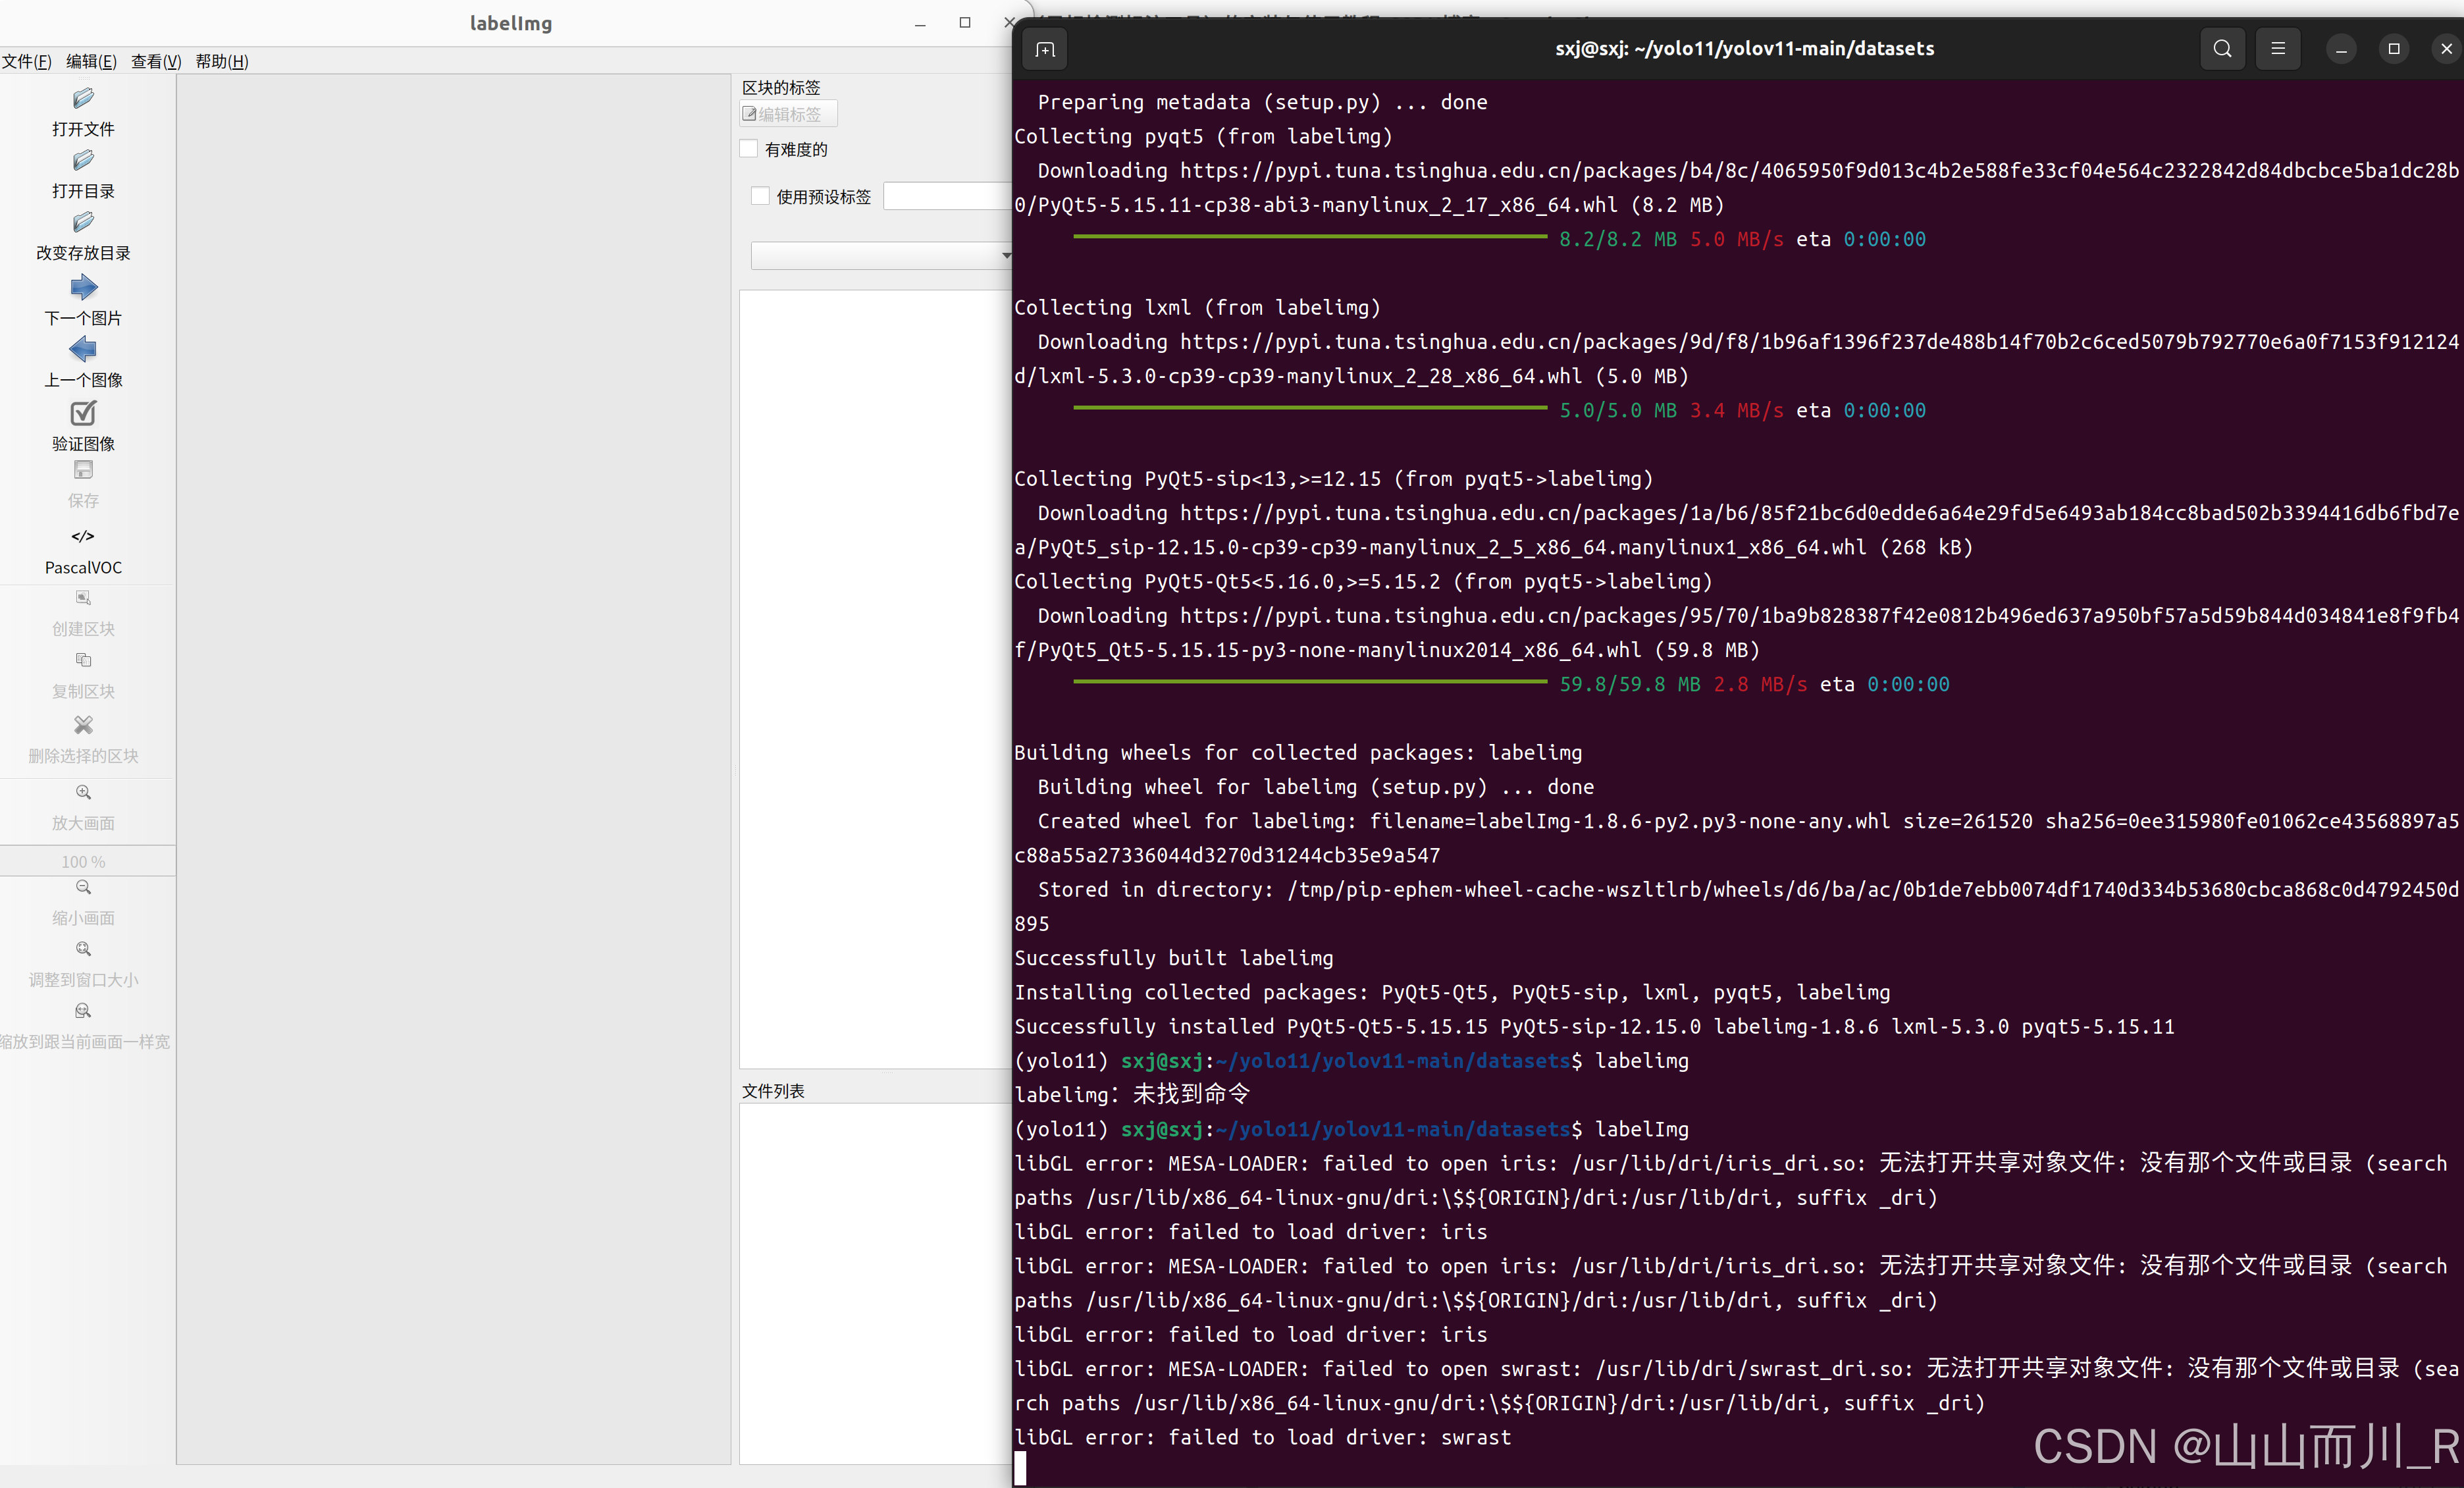Click the 100 % zoom level box

point(83,861)
